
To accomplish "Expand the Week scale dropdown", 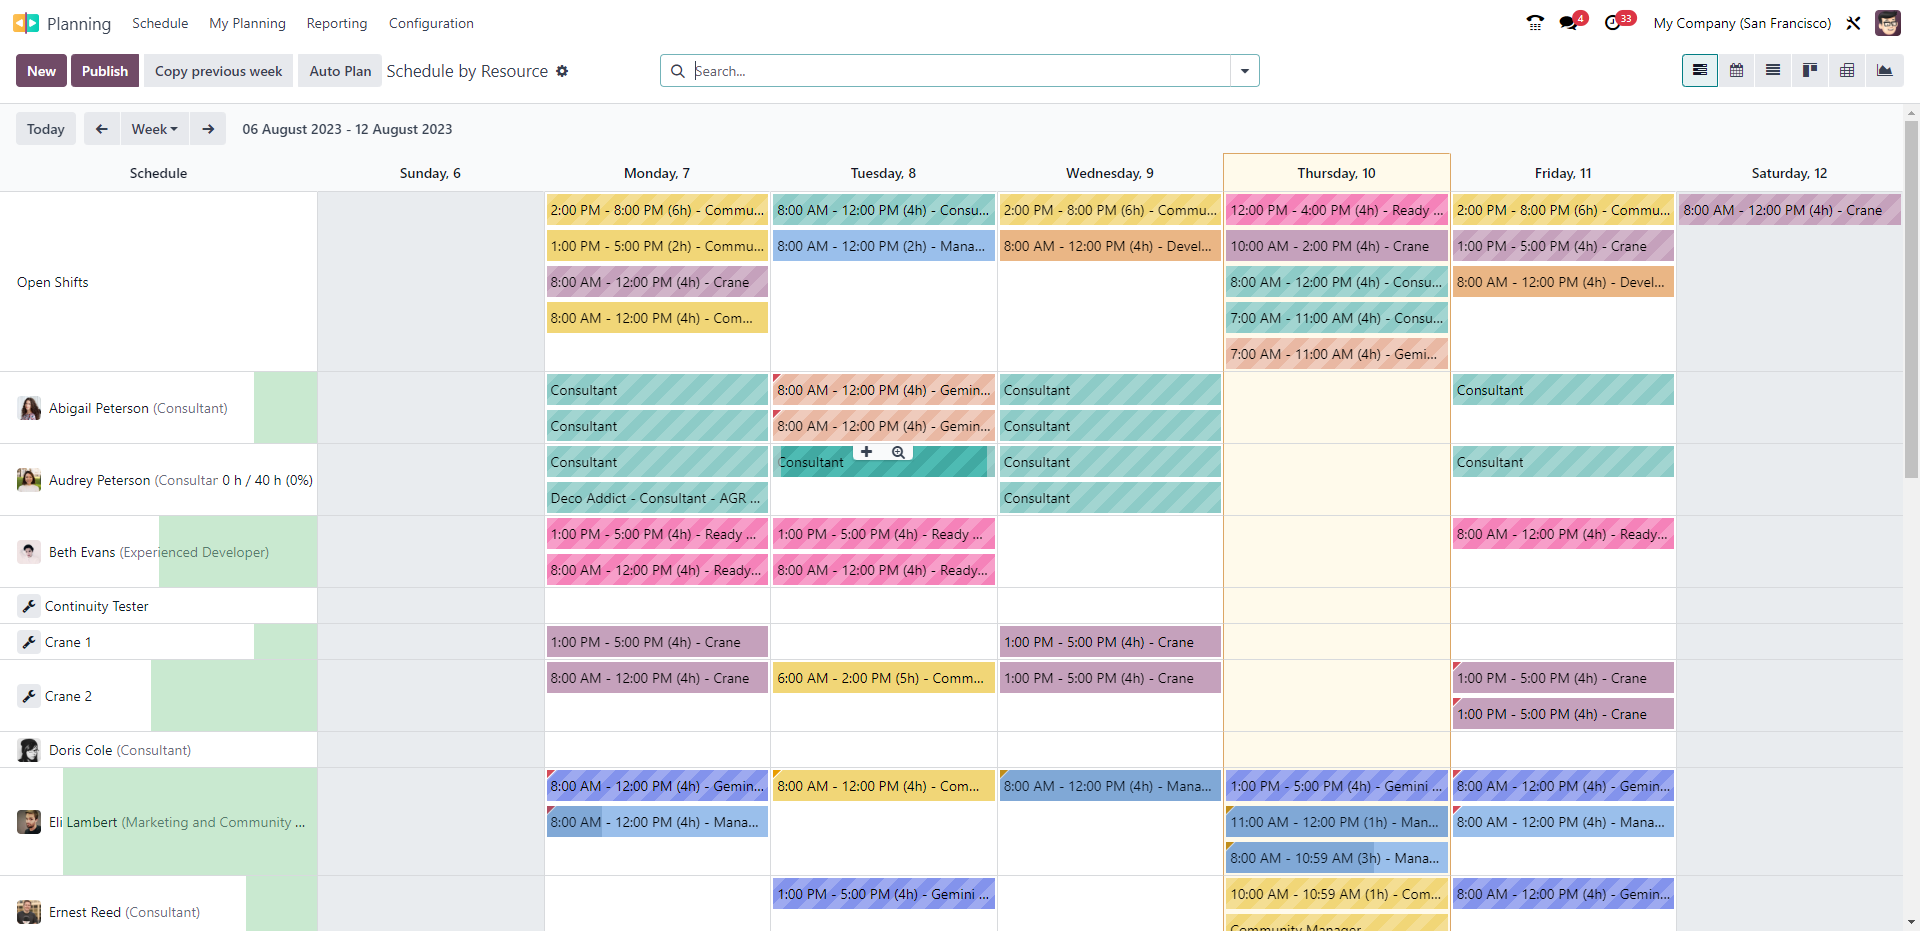I will pos(155,129).
